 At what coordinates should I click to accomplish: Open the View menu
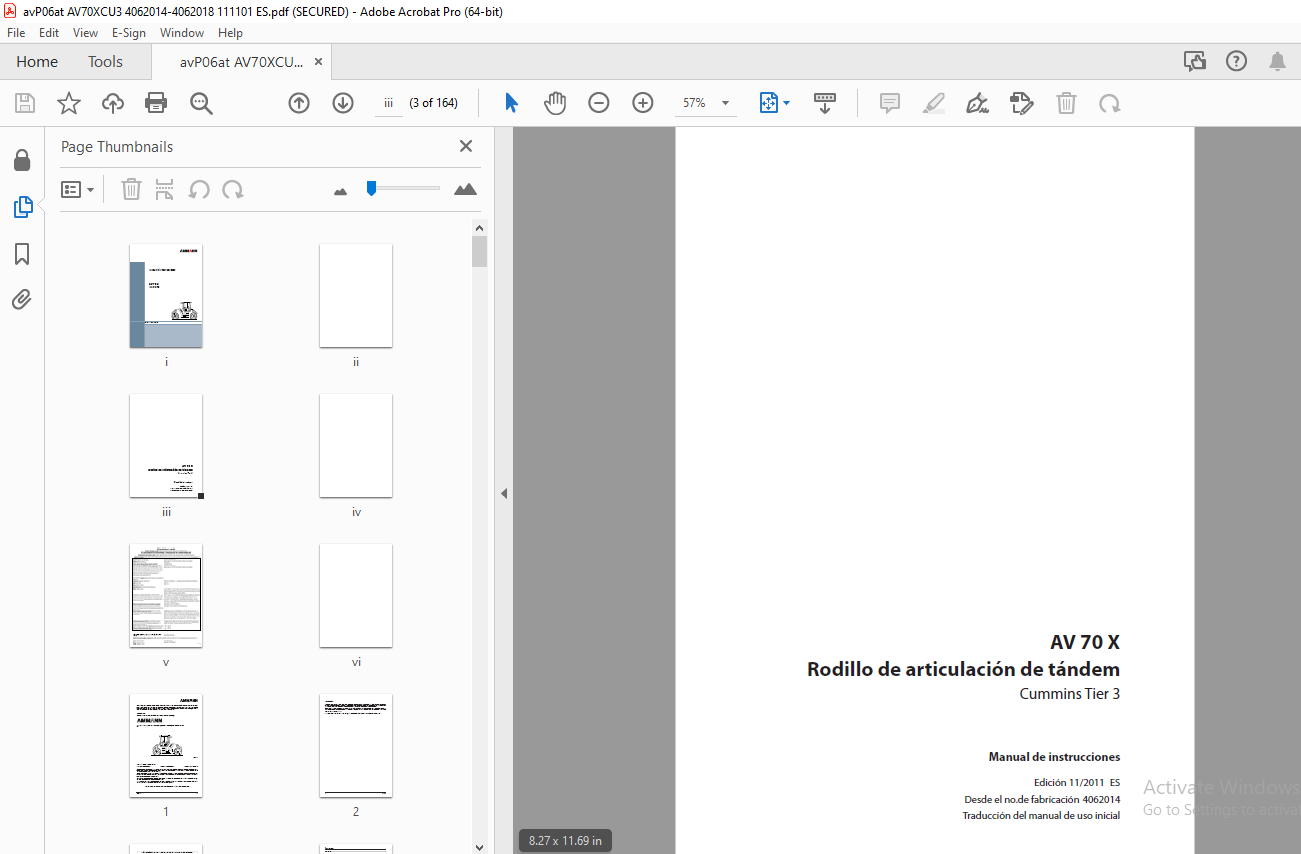coord(86,33)
